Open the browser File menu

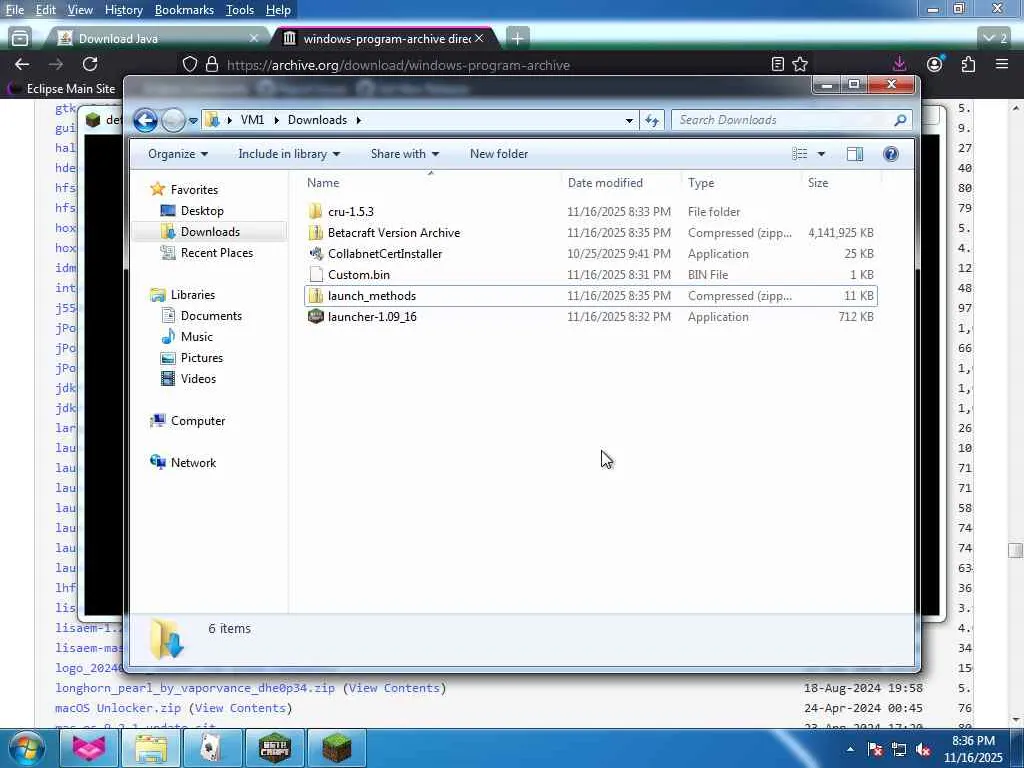14,10
